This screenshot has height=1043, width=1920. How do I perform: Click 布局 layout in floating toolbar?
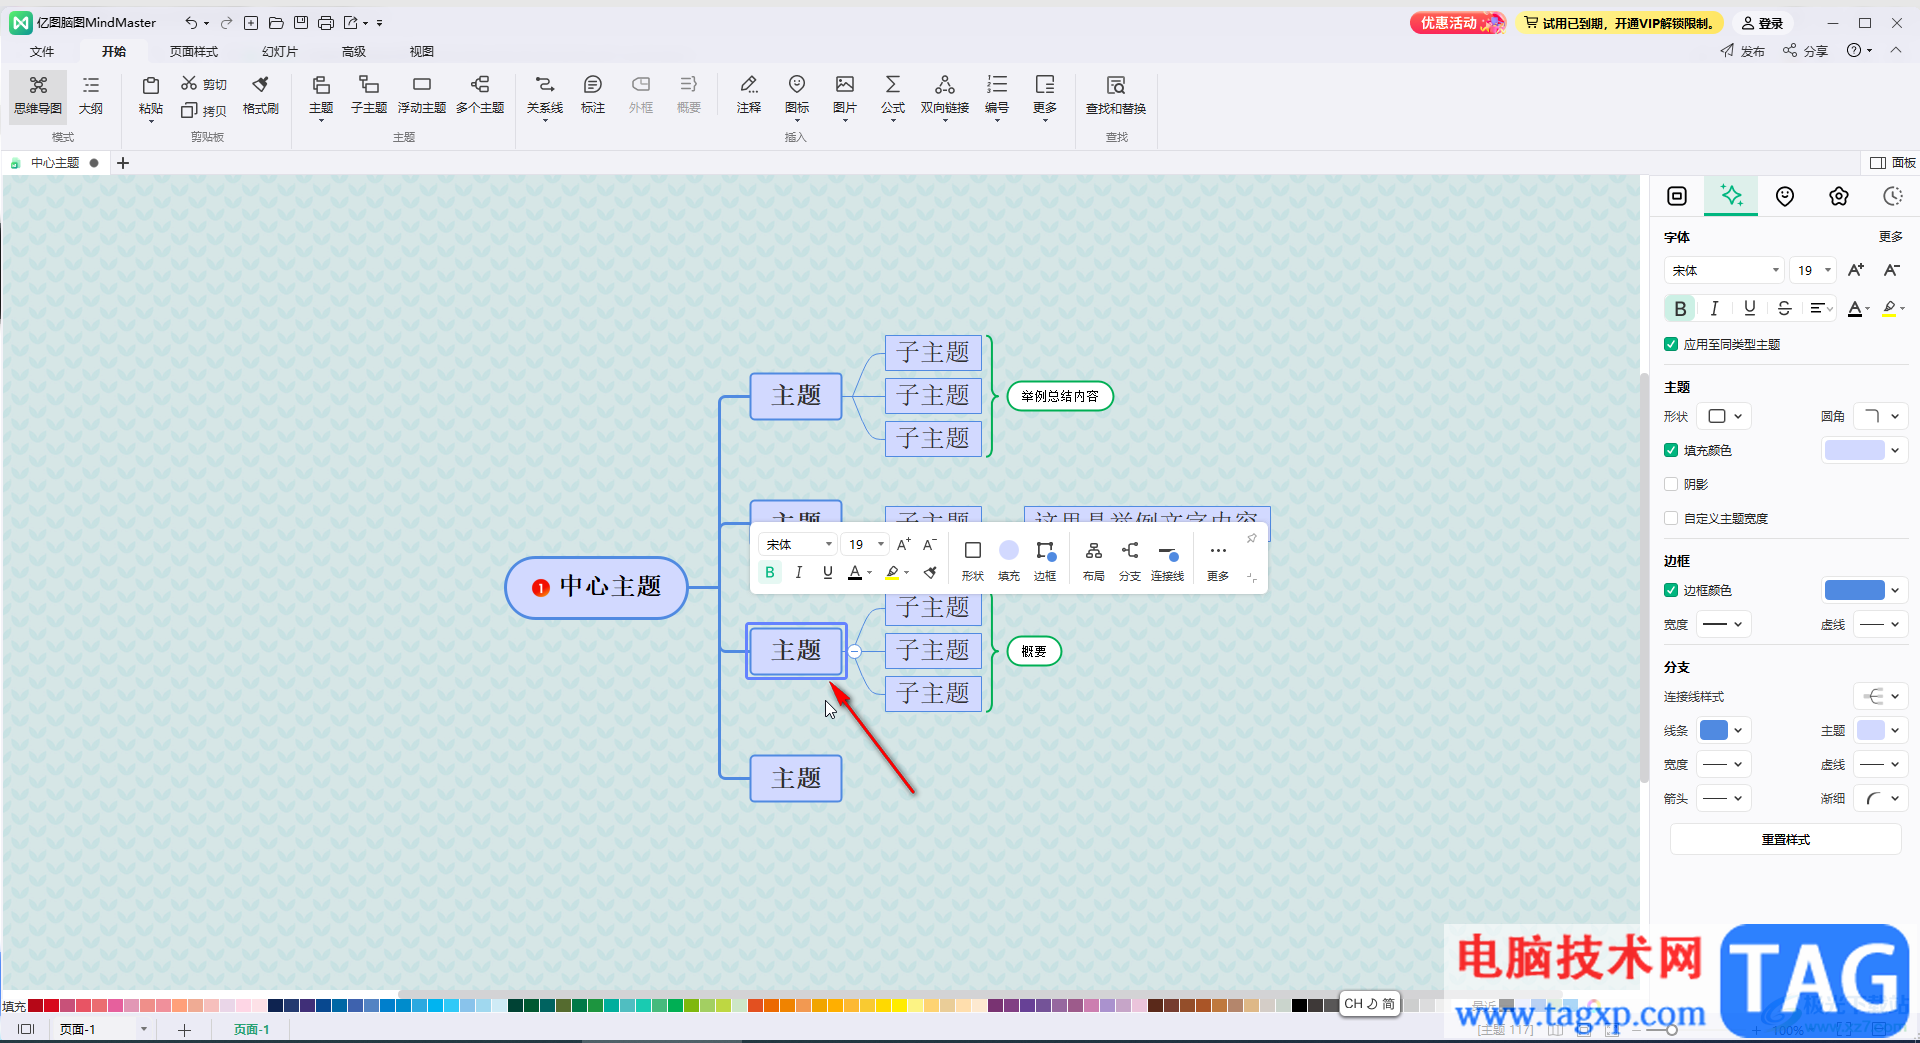click(x=1094, y=560)
